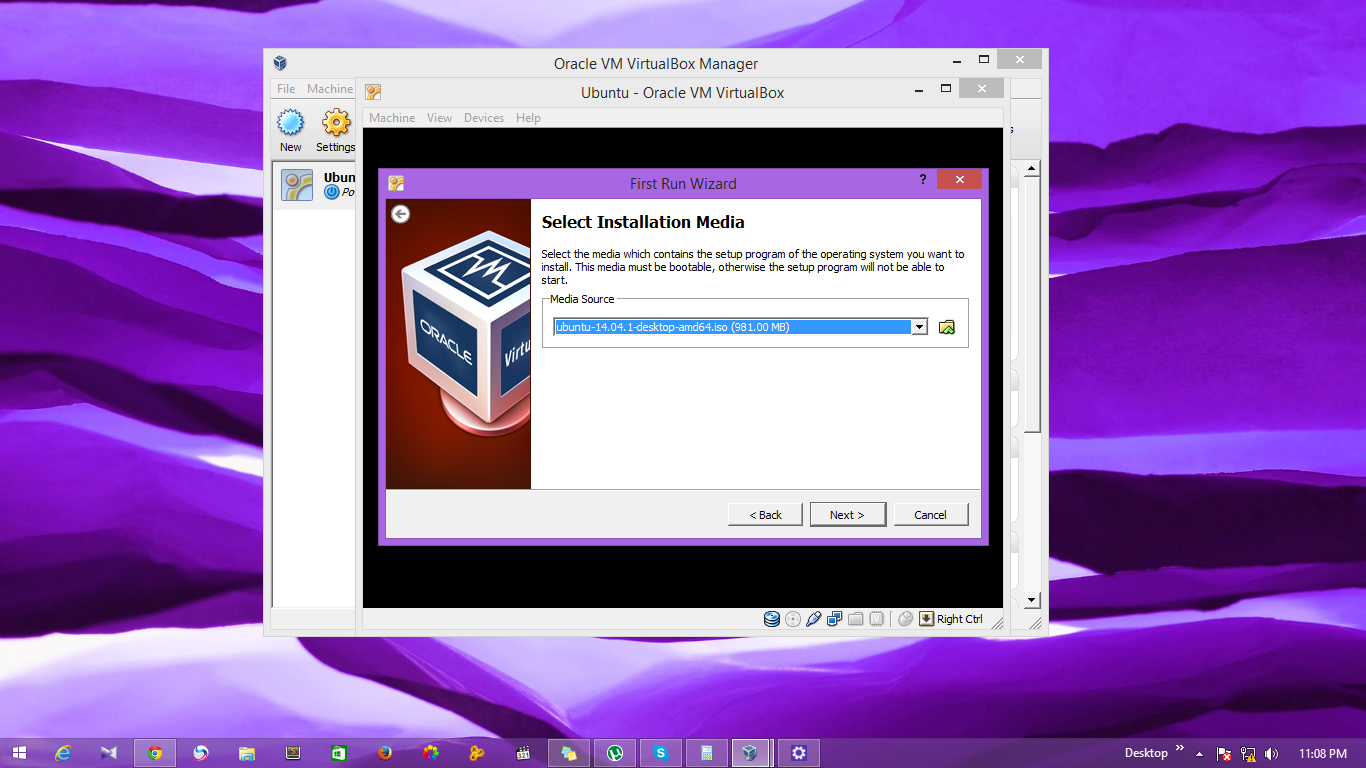Screen dimensions: 1366x768
Task: Click the Manager scrollbar down arrow
Action: tap(1033, 601)
